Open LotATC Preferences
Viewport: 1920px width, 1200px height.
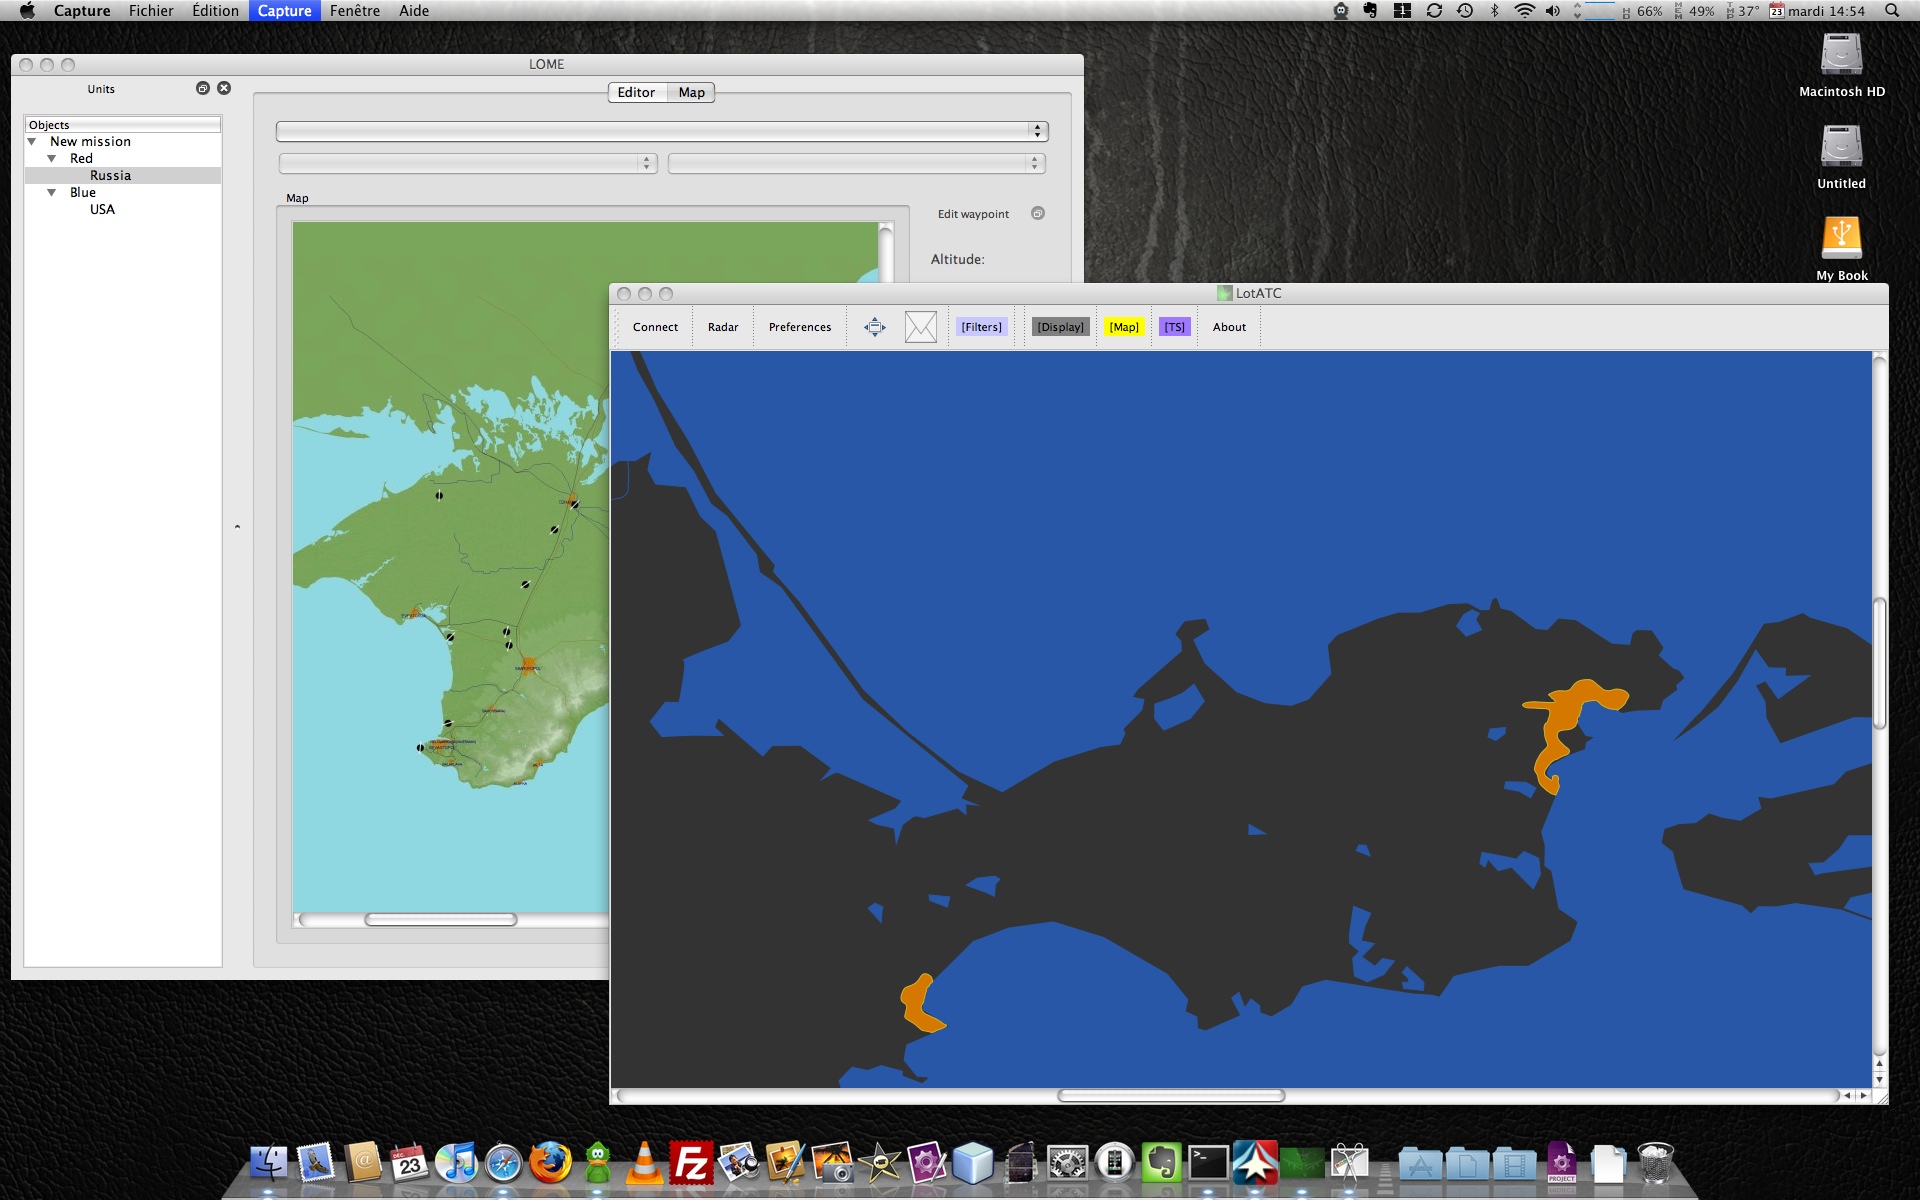pos(799,327)
